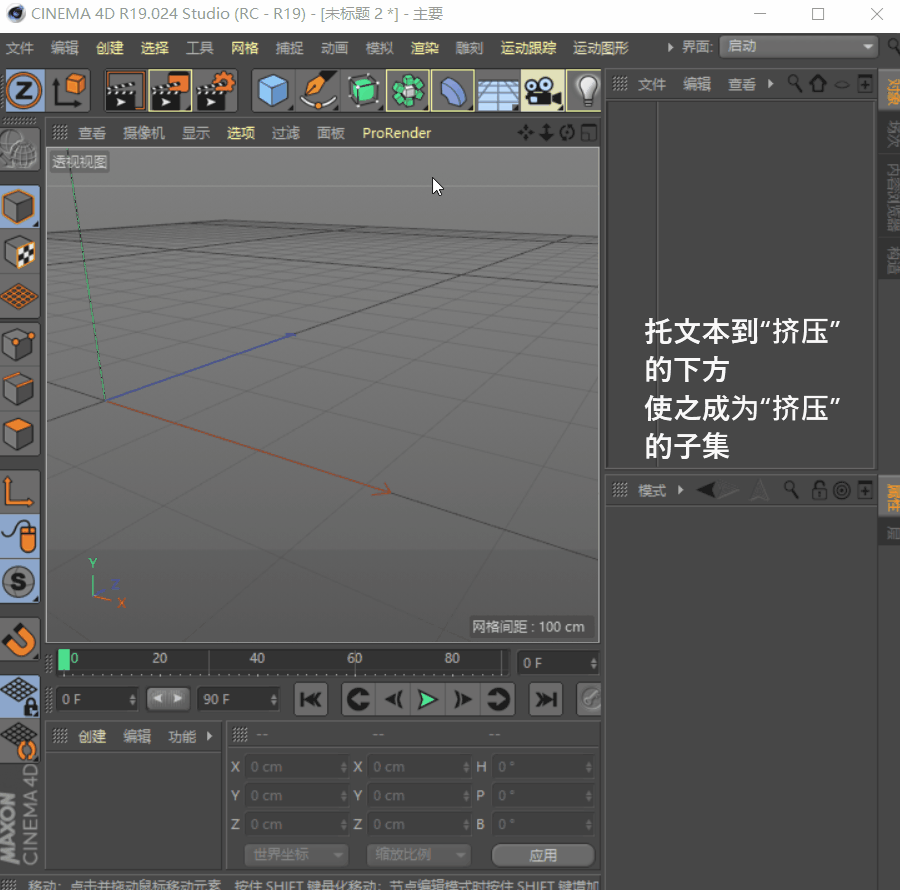This screenshot has width=900, height=890.
Task: Open the Bend deformer icon
Action: coord(452,90)
